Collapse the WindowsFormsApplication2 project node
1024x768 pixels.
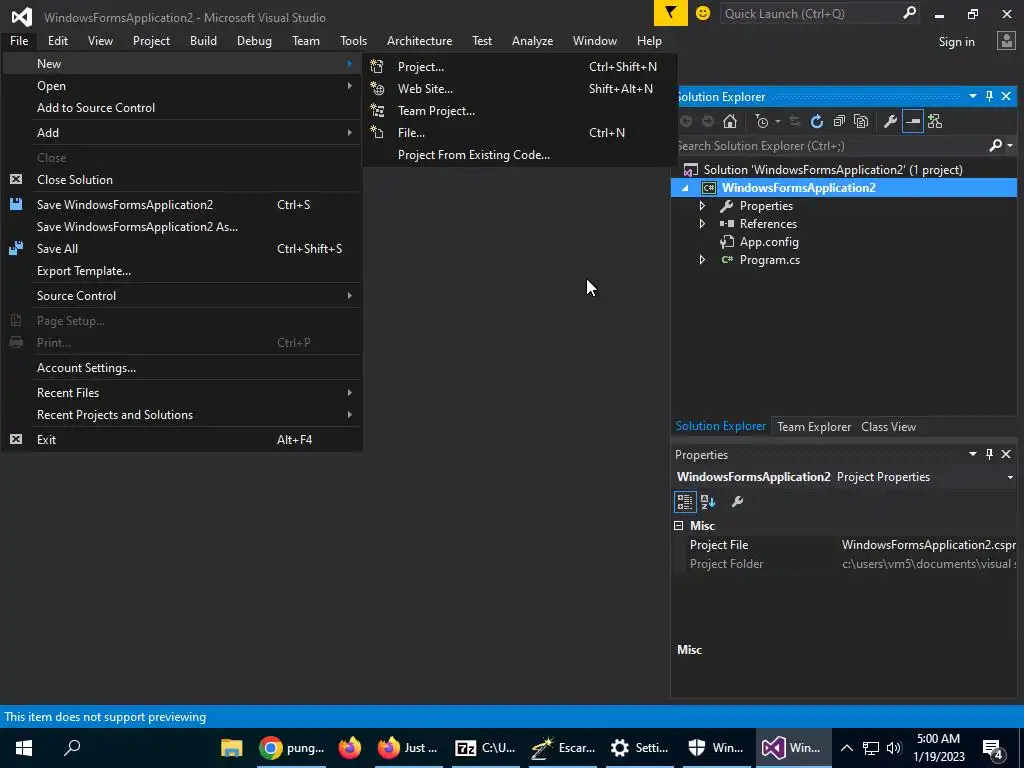point(685,188)
